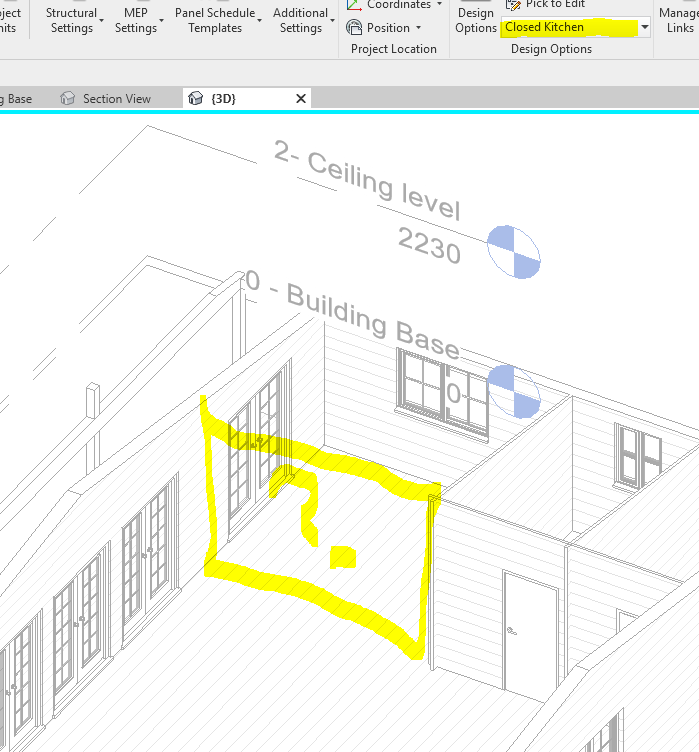Click the Ceiling level elevation marker

tap(514, 252)
